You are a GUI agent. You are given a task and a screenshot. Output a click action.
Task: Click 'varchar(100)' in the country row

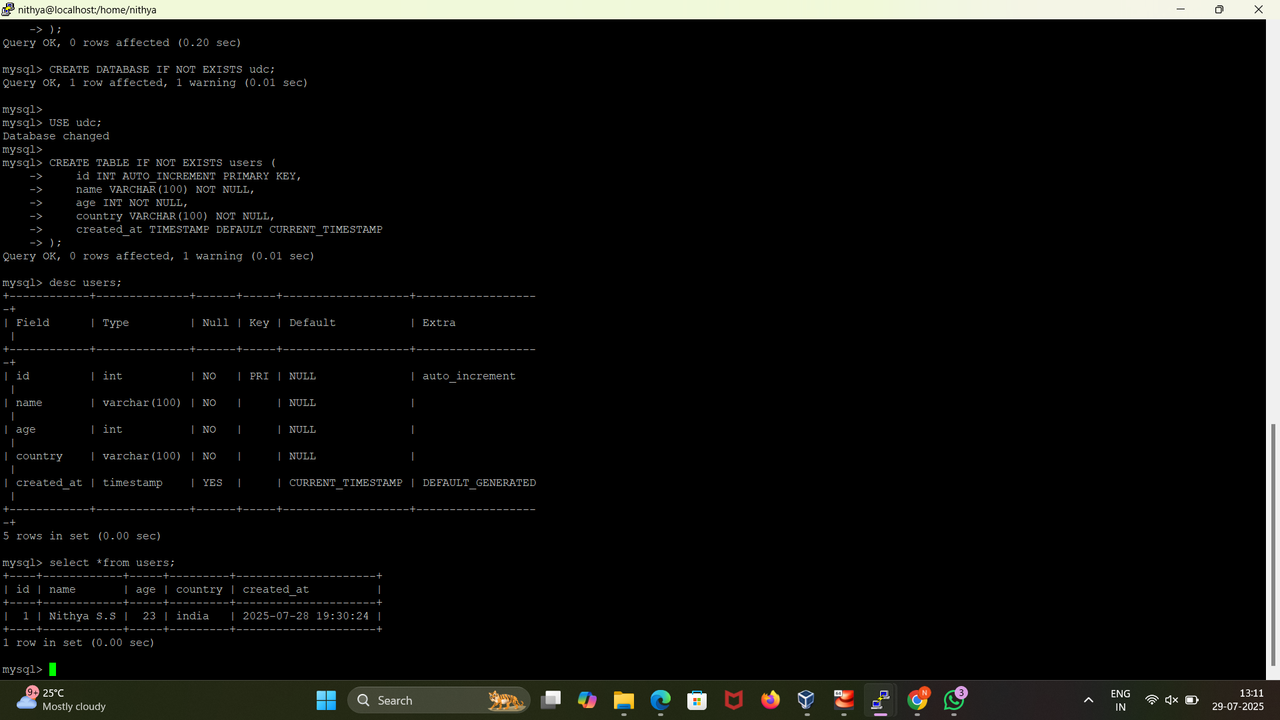click(142, 456)
